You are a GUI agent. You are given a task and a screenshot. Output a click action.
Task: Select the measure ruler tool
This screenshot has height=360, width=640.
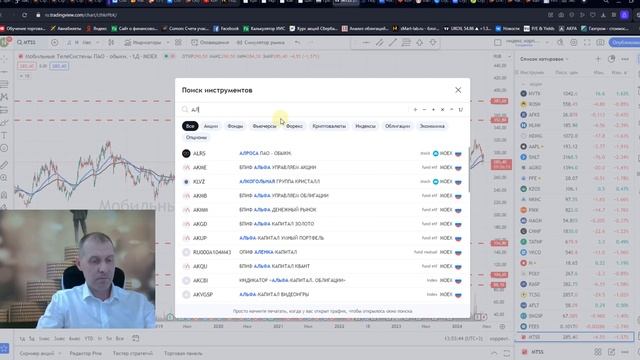(4, 165)
